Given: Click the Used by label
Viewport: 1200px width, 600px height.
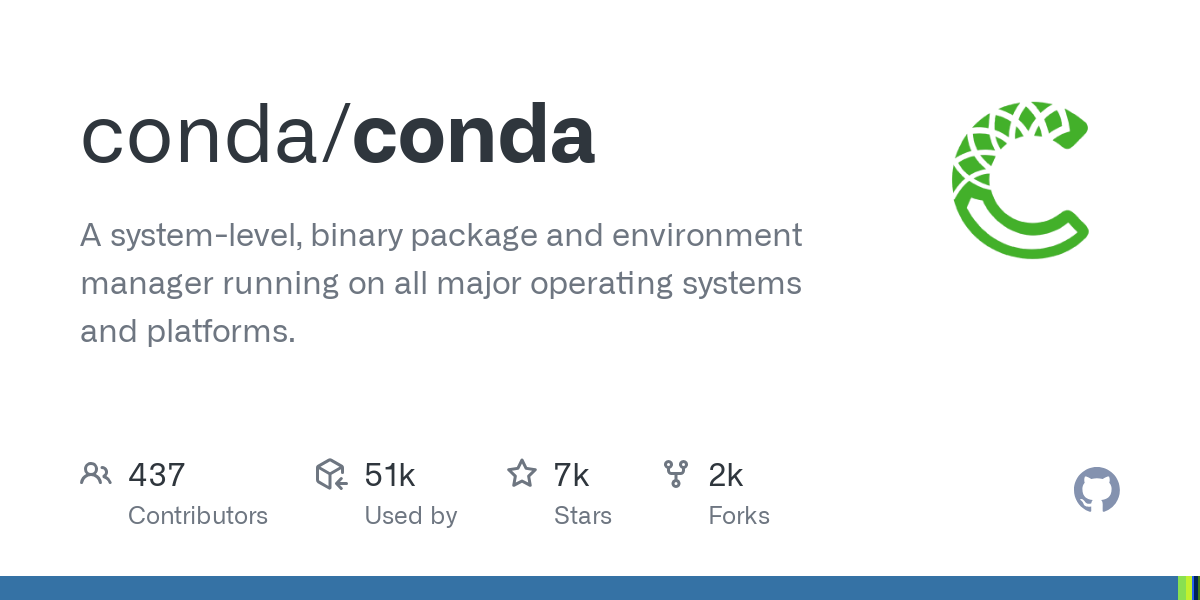Looking at the screenshot, I should pos(411,516).
